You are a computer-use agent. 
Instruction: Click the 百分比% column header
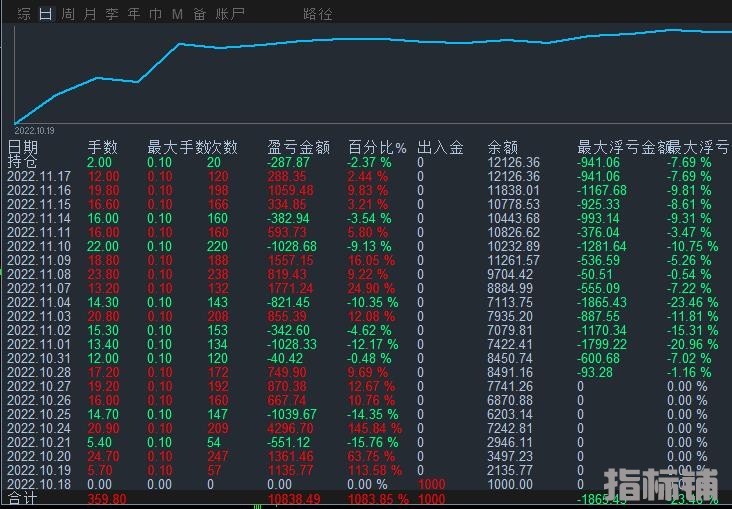click(x=377, y=147)
